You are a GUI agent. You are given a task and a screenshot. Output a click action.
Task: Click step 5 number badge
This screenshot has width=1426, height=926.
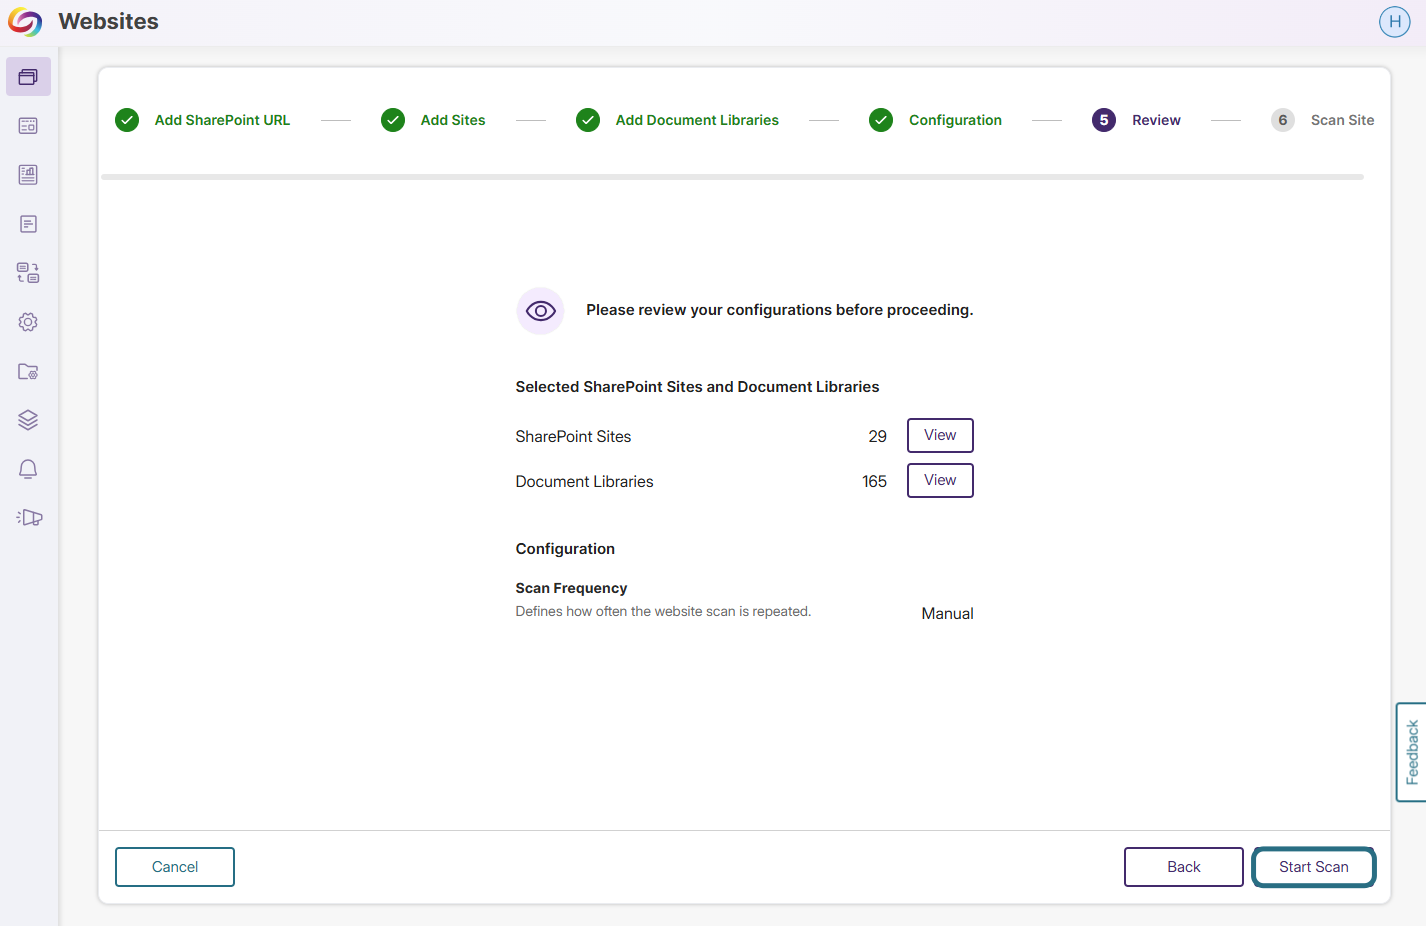click(1104, 120)
